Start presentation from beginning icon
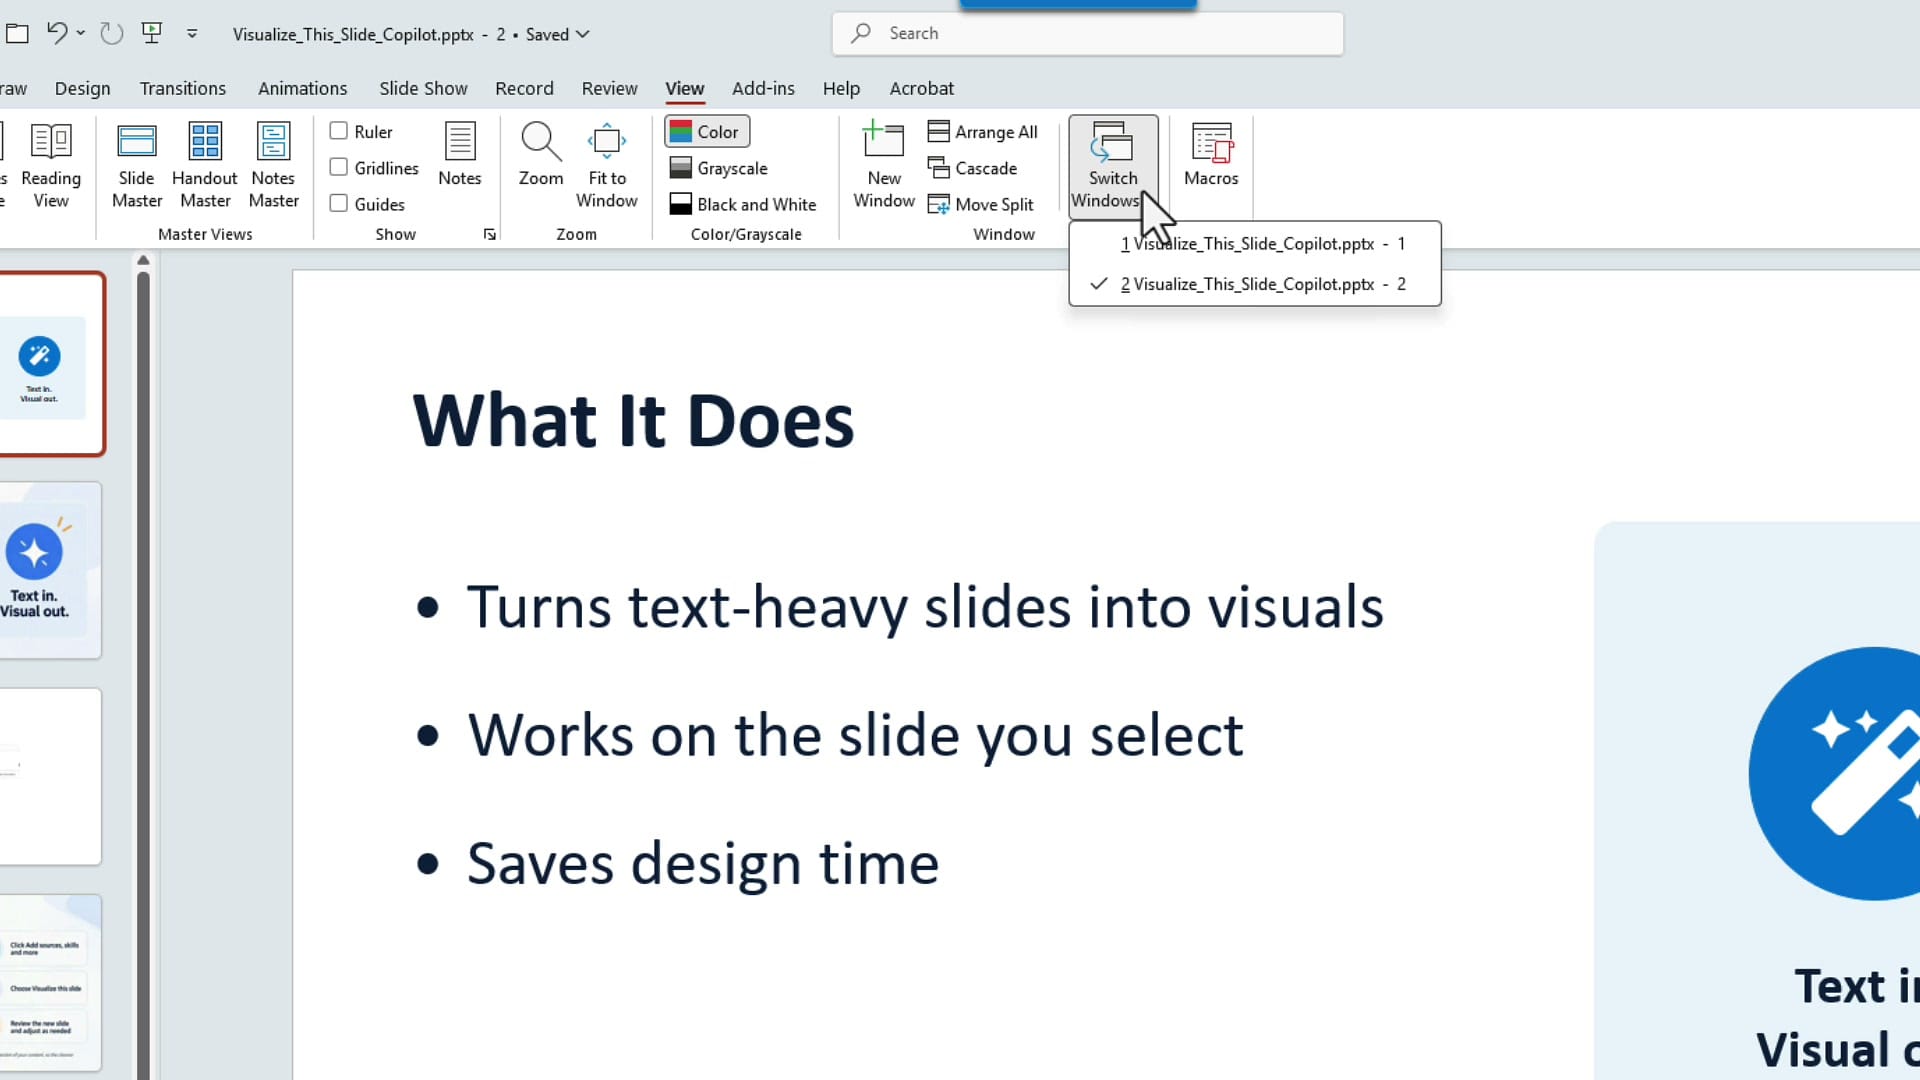Image resolution: width=1920 pixels, height=1080 pixels. click(152, 33)
